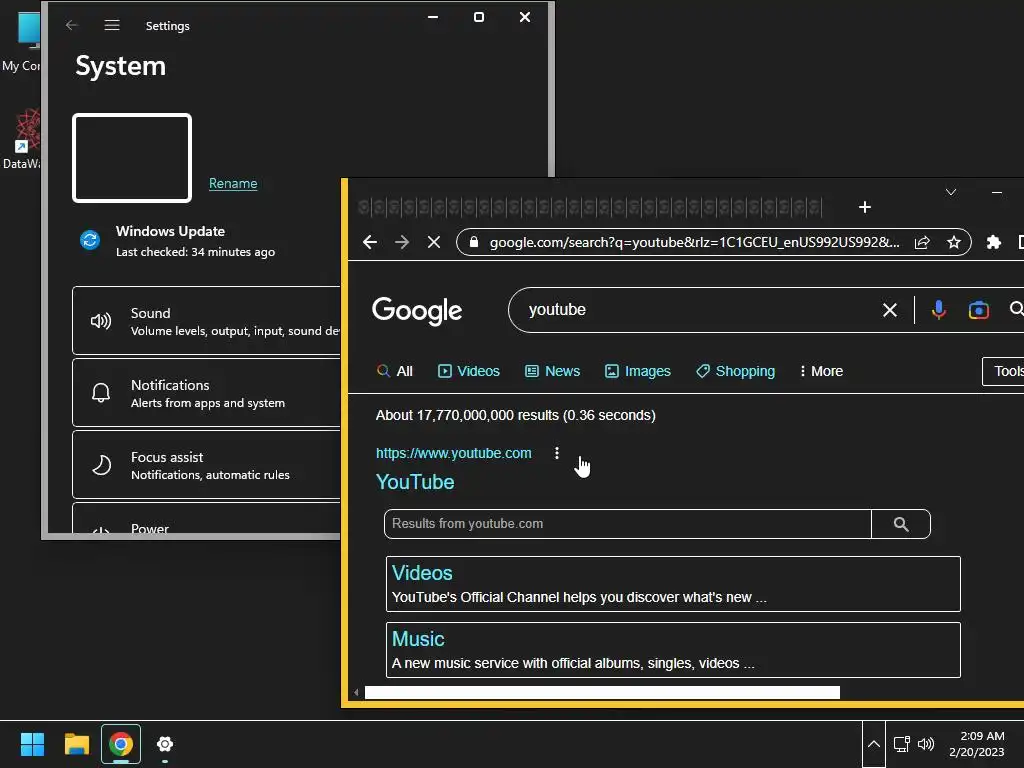Click the volume speaker tray icon
The height and width of the screenshot is (768, 1024).
tap(926, 744)
